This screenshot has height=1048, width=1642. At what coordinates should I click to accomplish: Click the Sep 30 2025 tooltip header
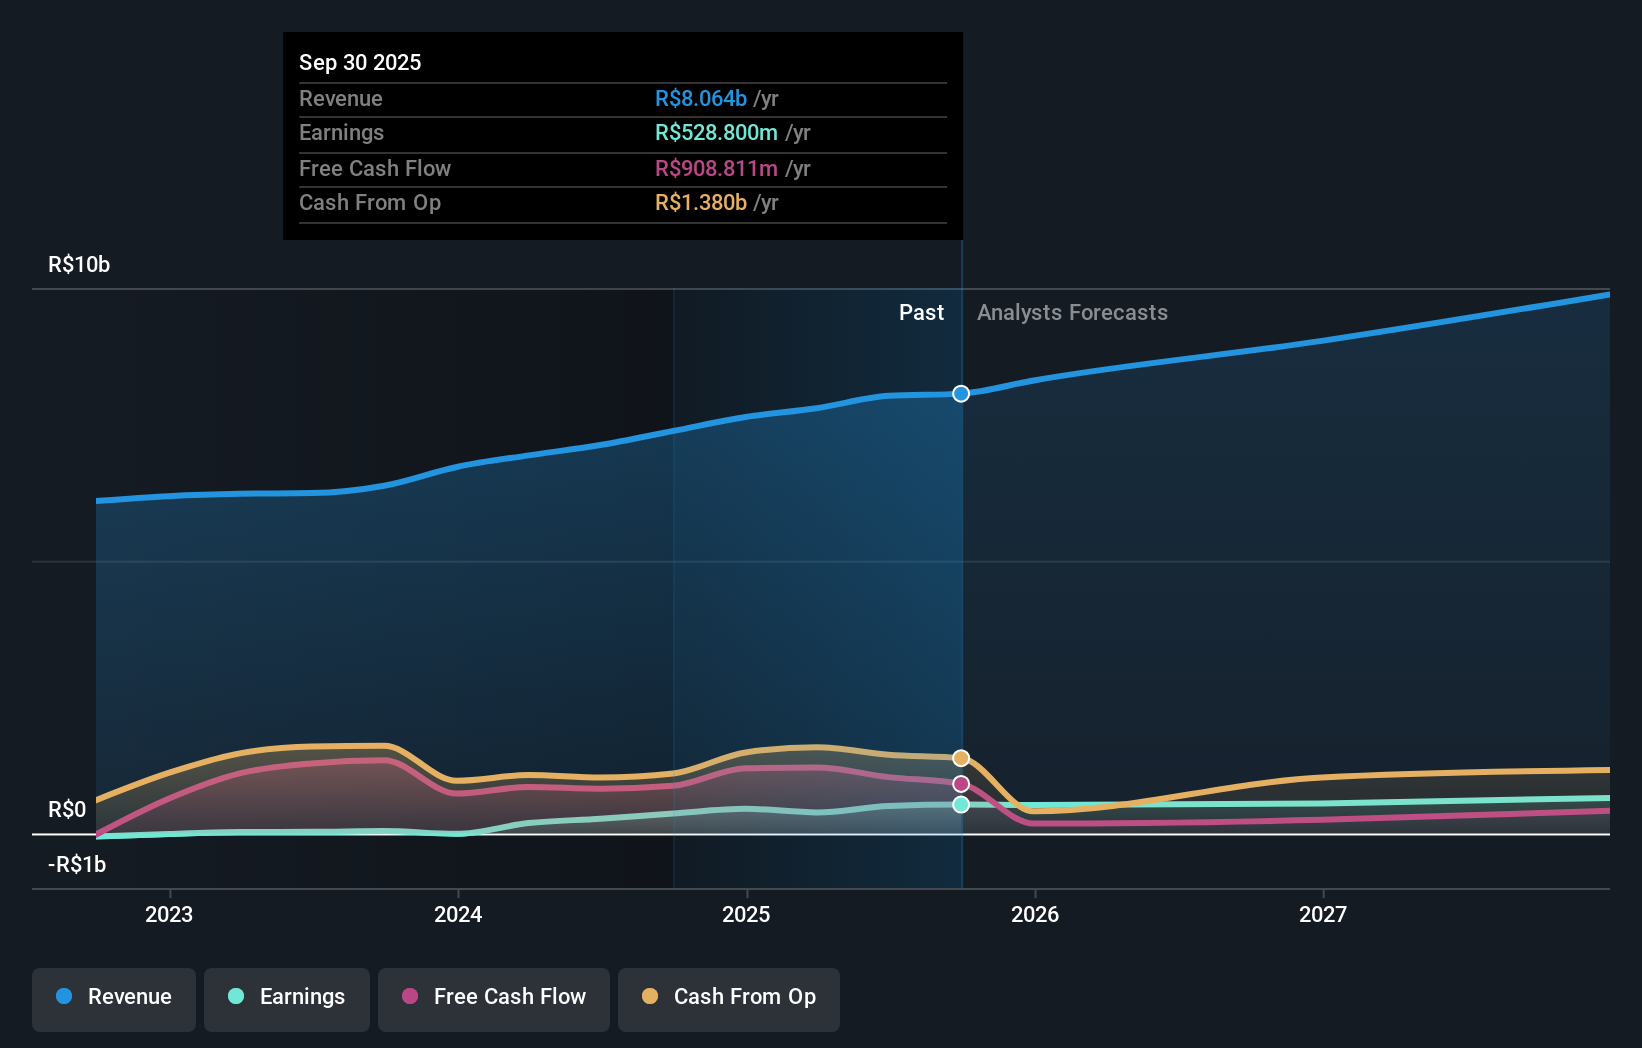(360, 62)
